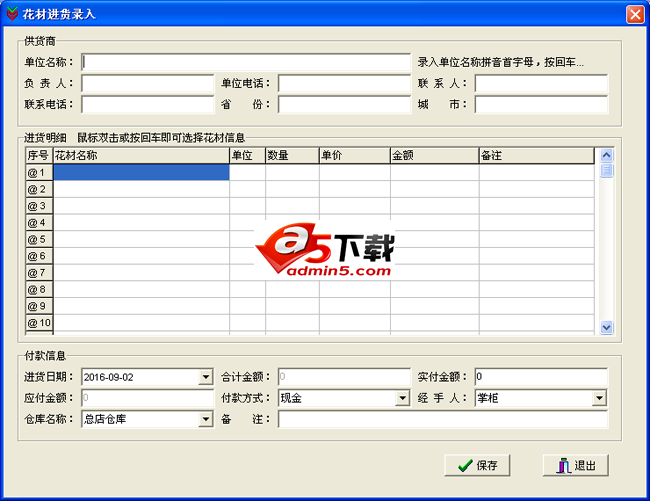This screenshot has width=650, height=501.
Task: Click the 备注 column header in grid
Action: click(537, 156)
